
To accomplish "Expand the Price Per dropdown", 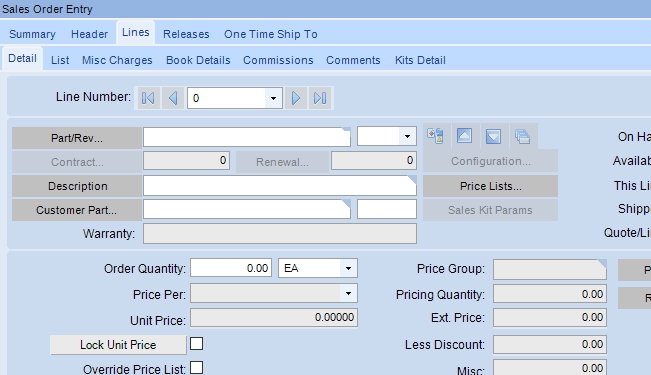I will 348,294.
